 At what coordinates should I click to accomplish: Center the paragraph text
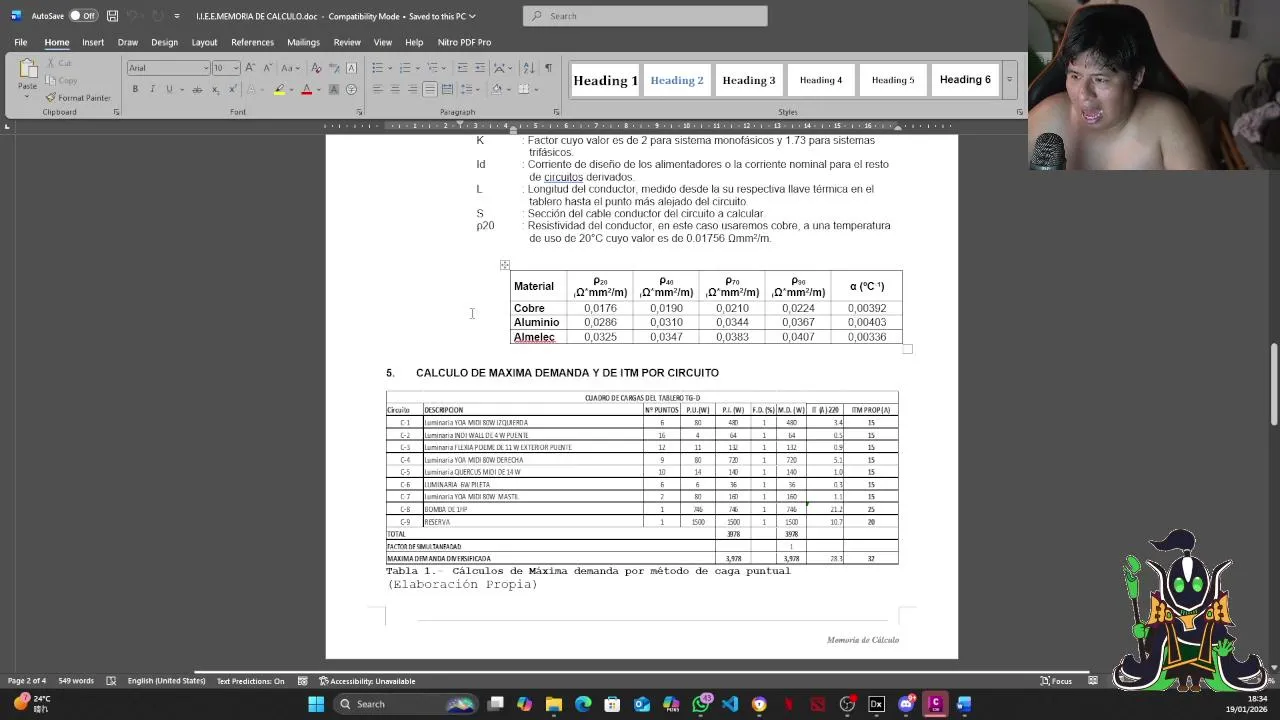(x=395, y=89)
